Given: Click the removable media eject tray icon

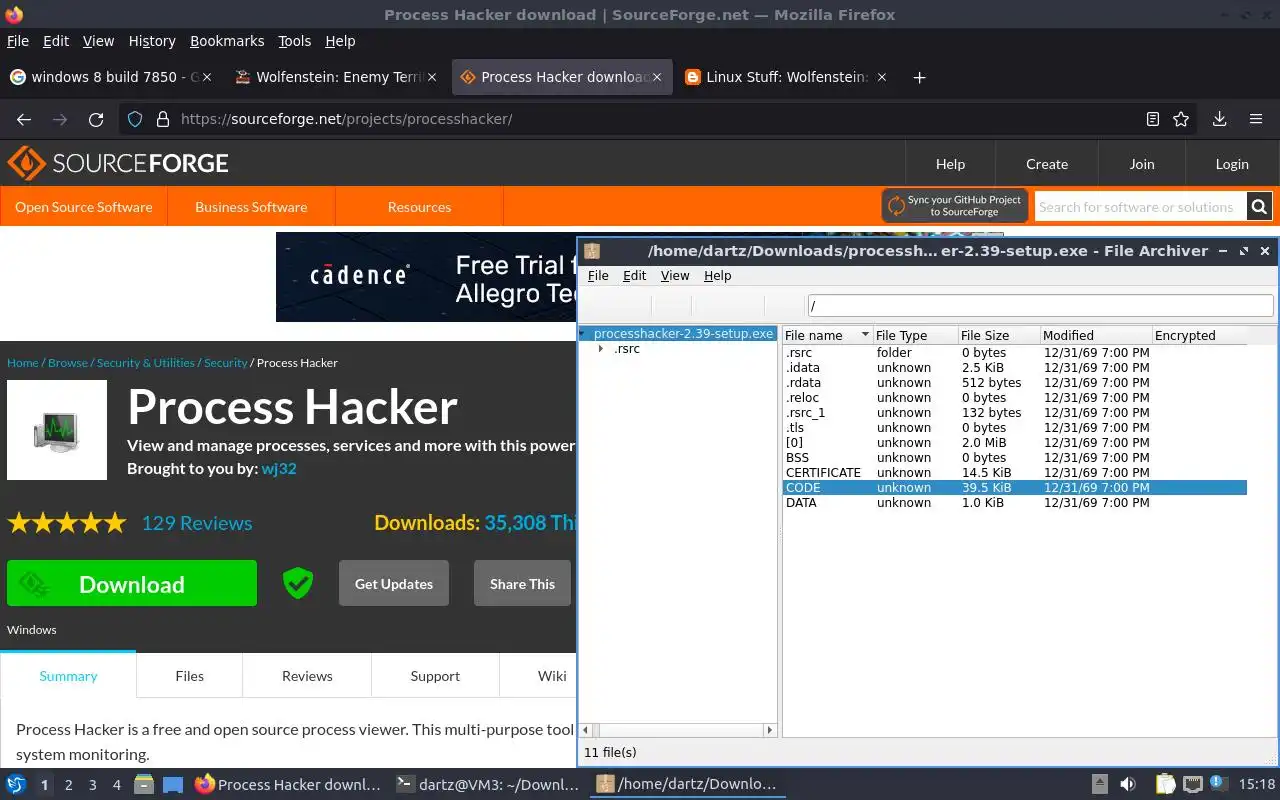Looking at the screenshot, I should pyautogui.click(x=1099, y=785).
